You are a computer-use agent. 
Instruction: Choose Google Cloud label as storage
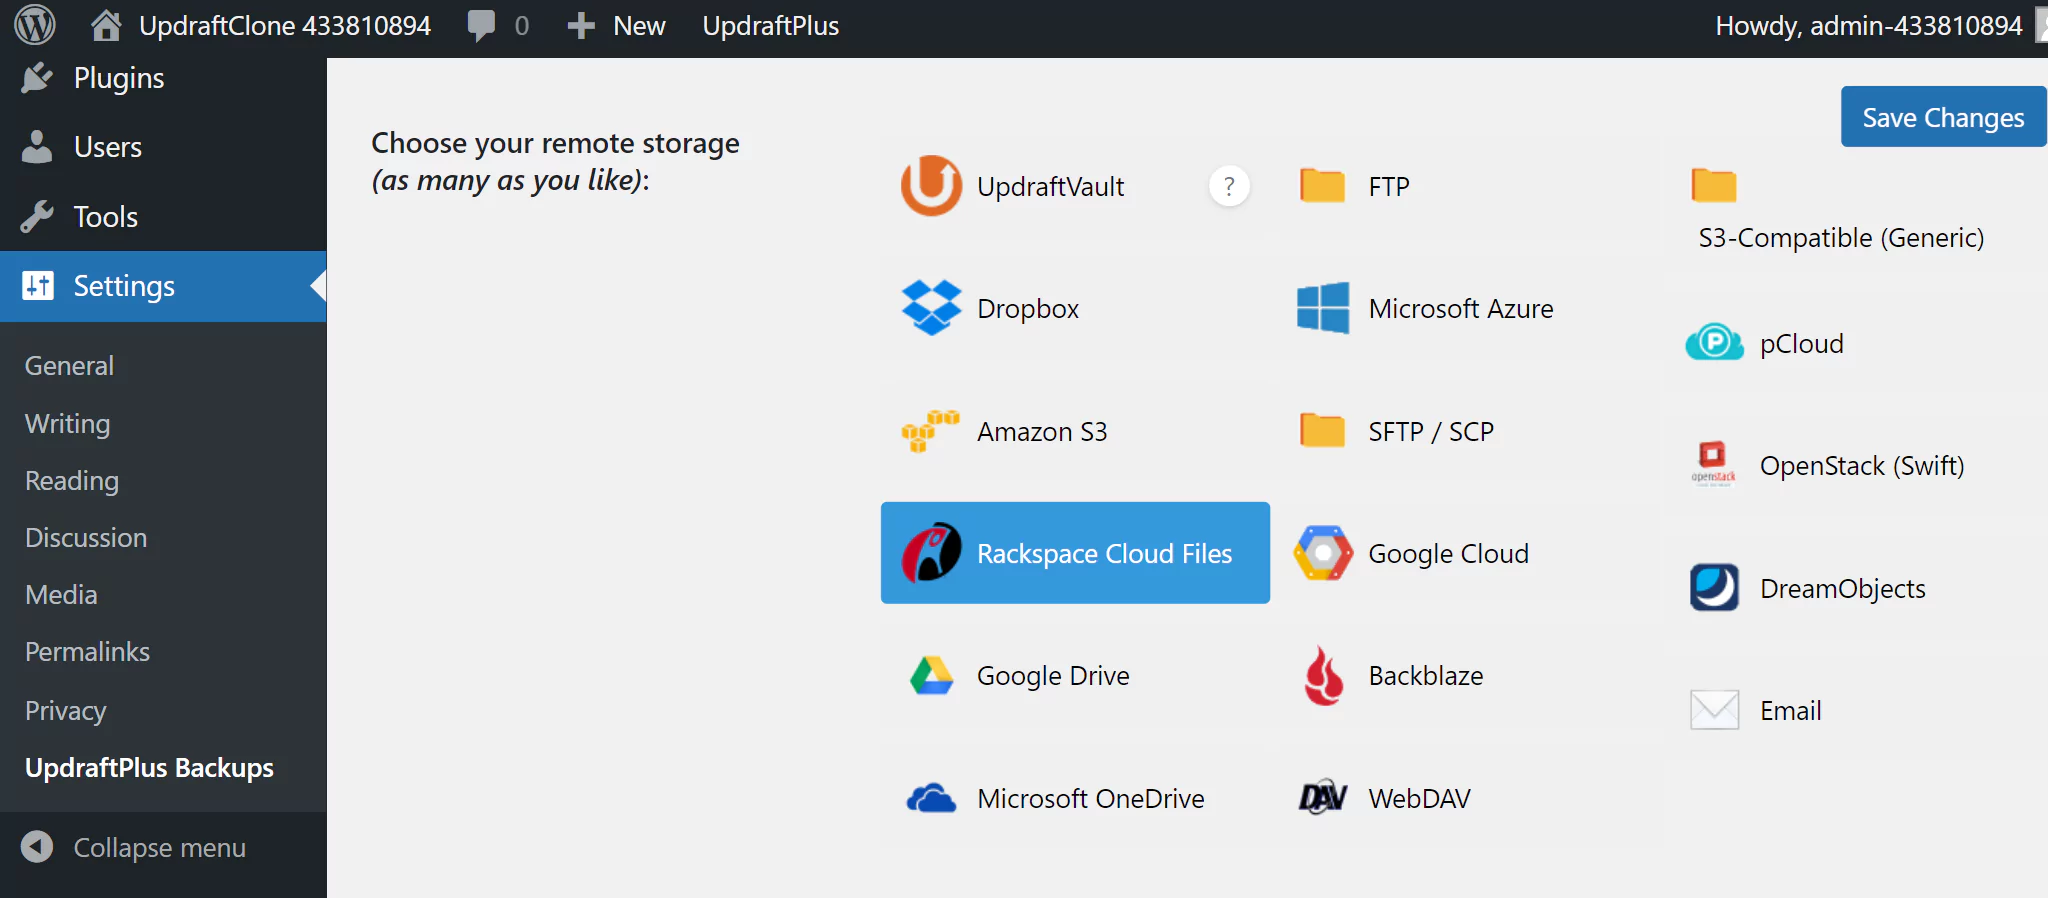coord(1448,554)
